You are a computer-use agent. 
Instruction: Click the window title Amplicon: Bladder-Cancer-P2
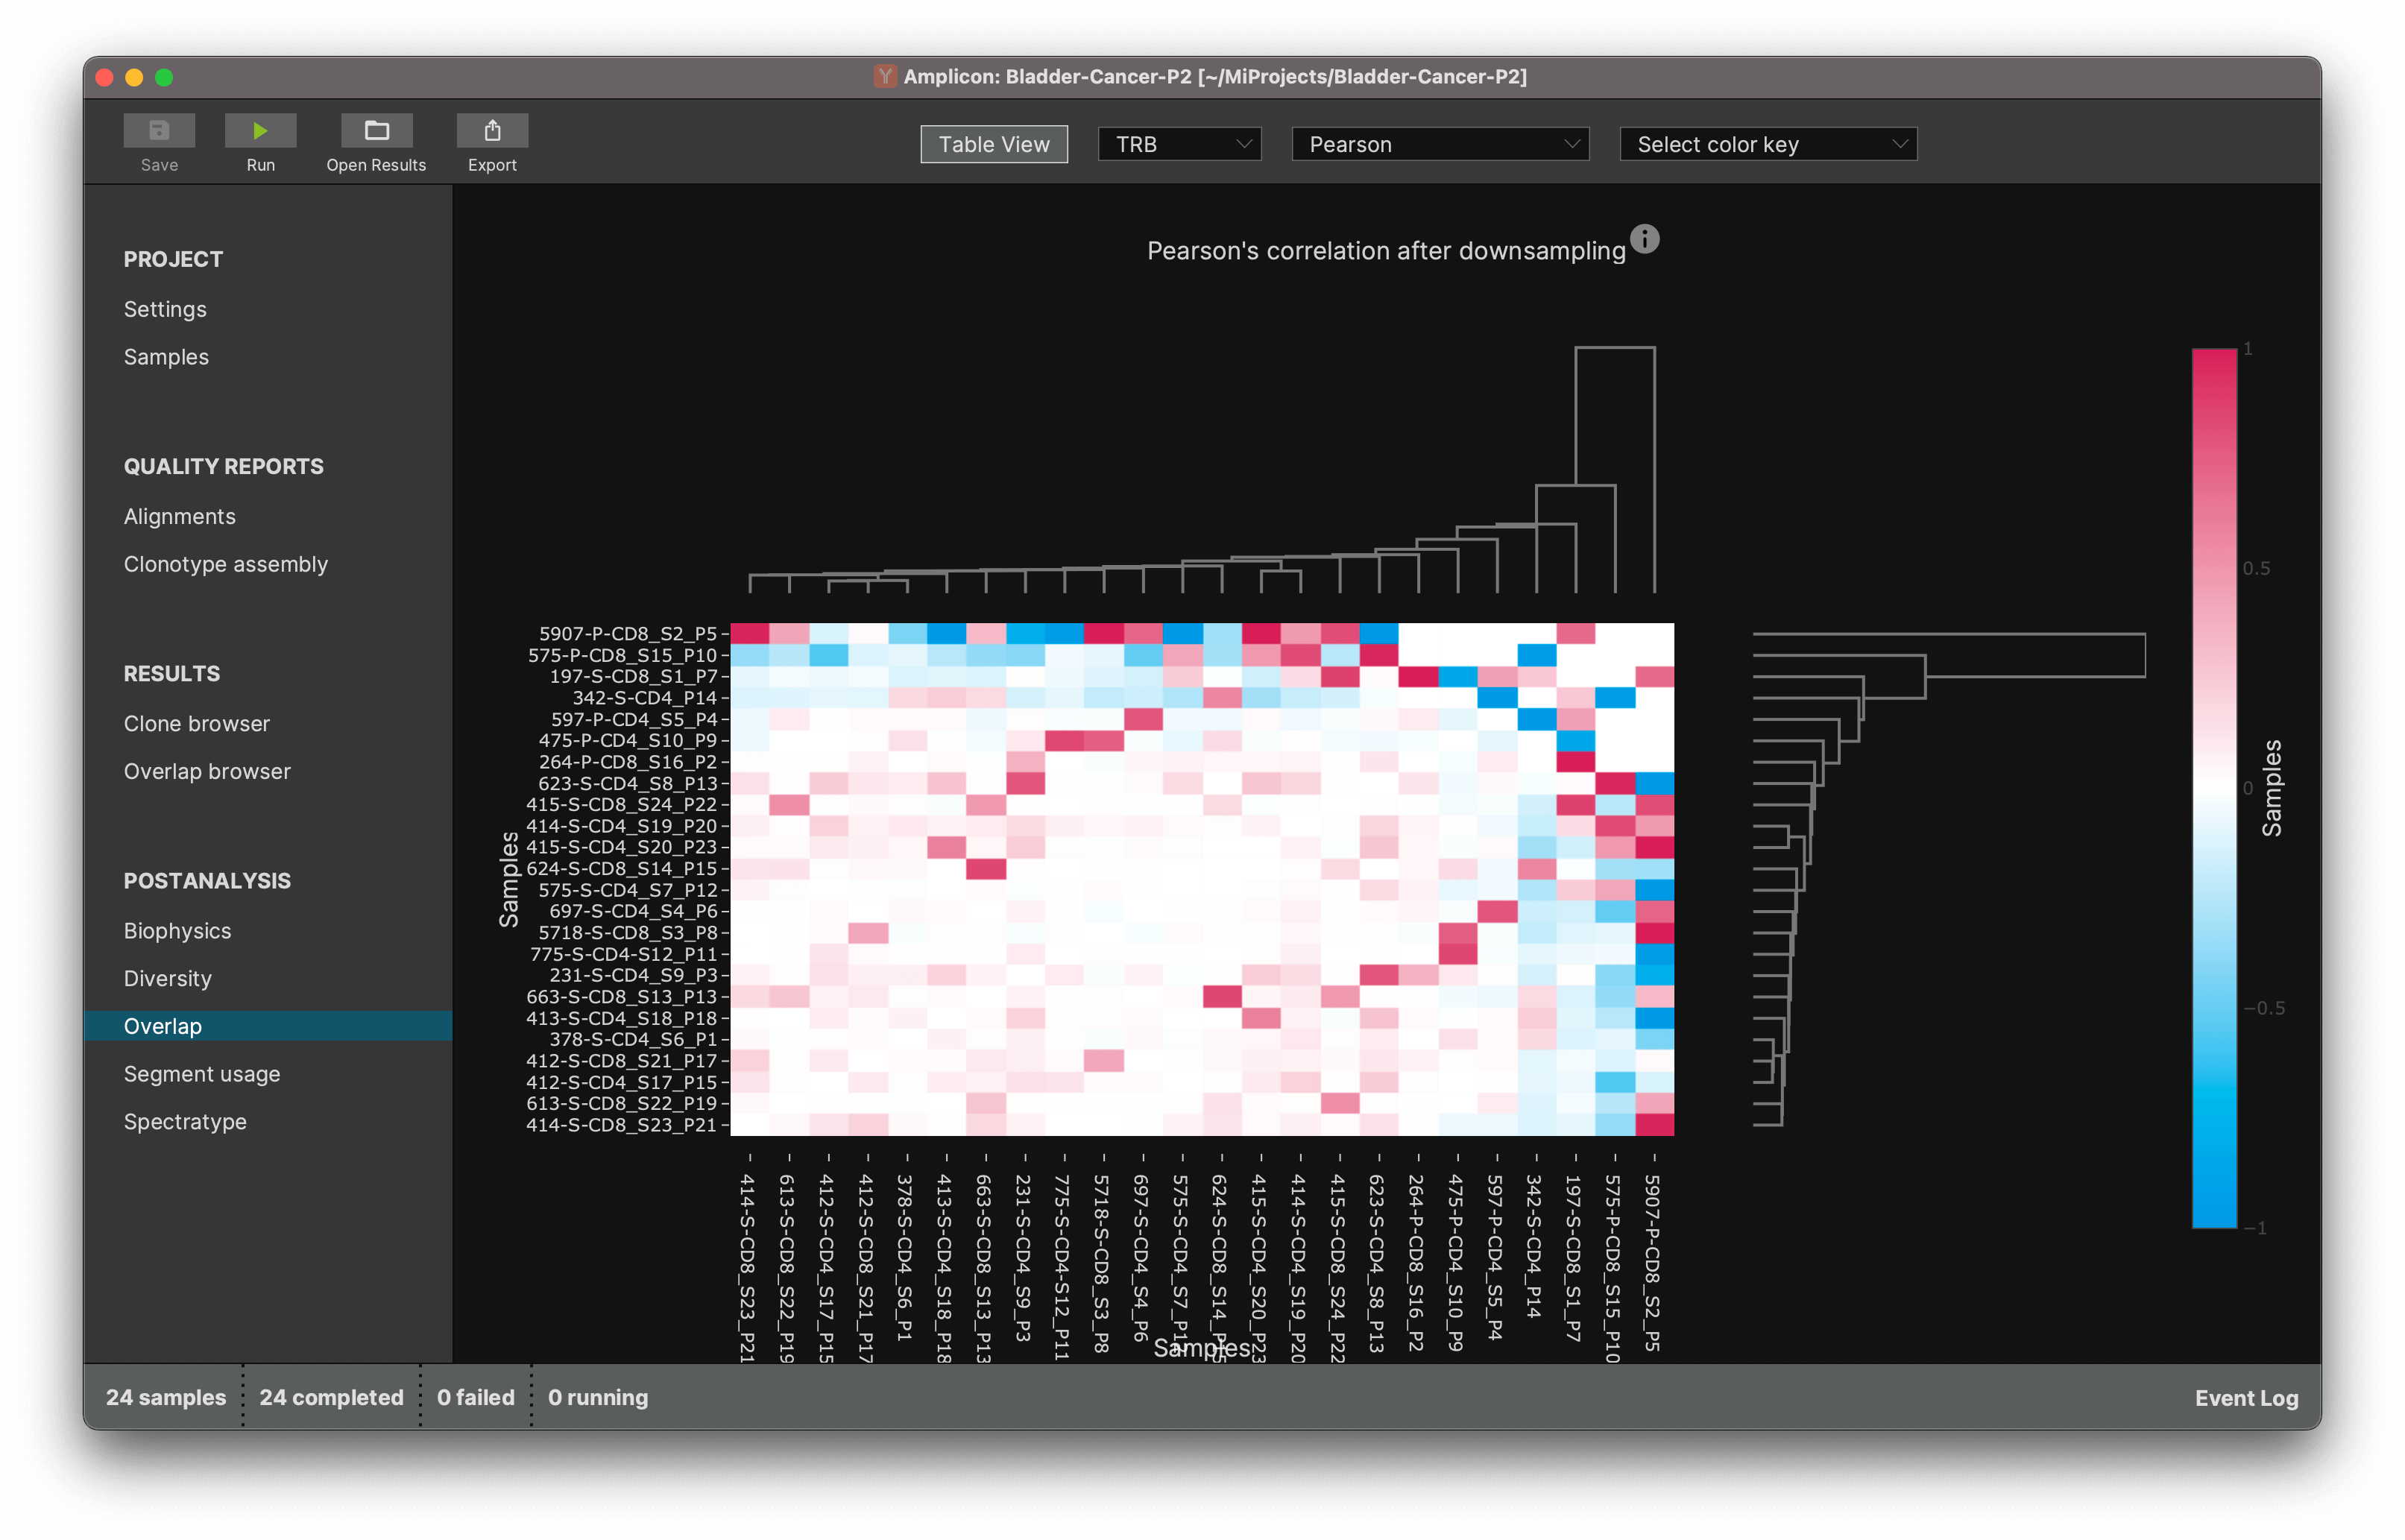(x=1215, y=76)
